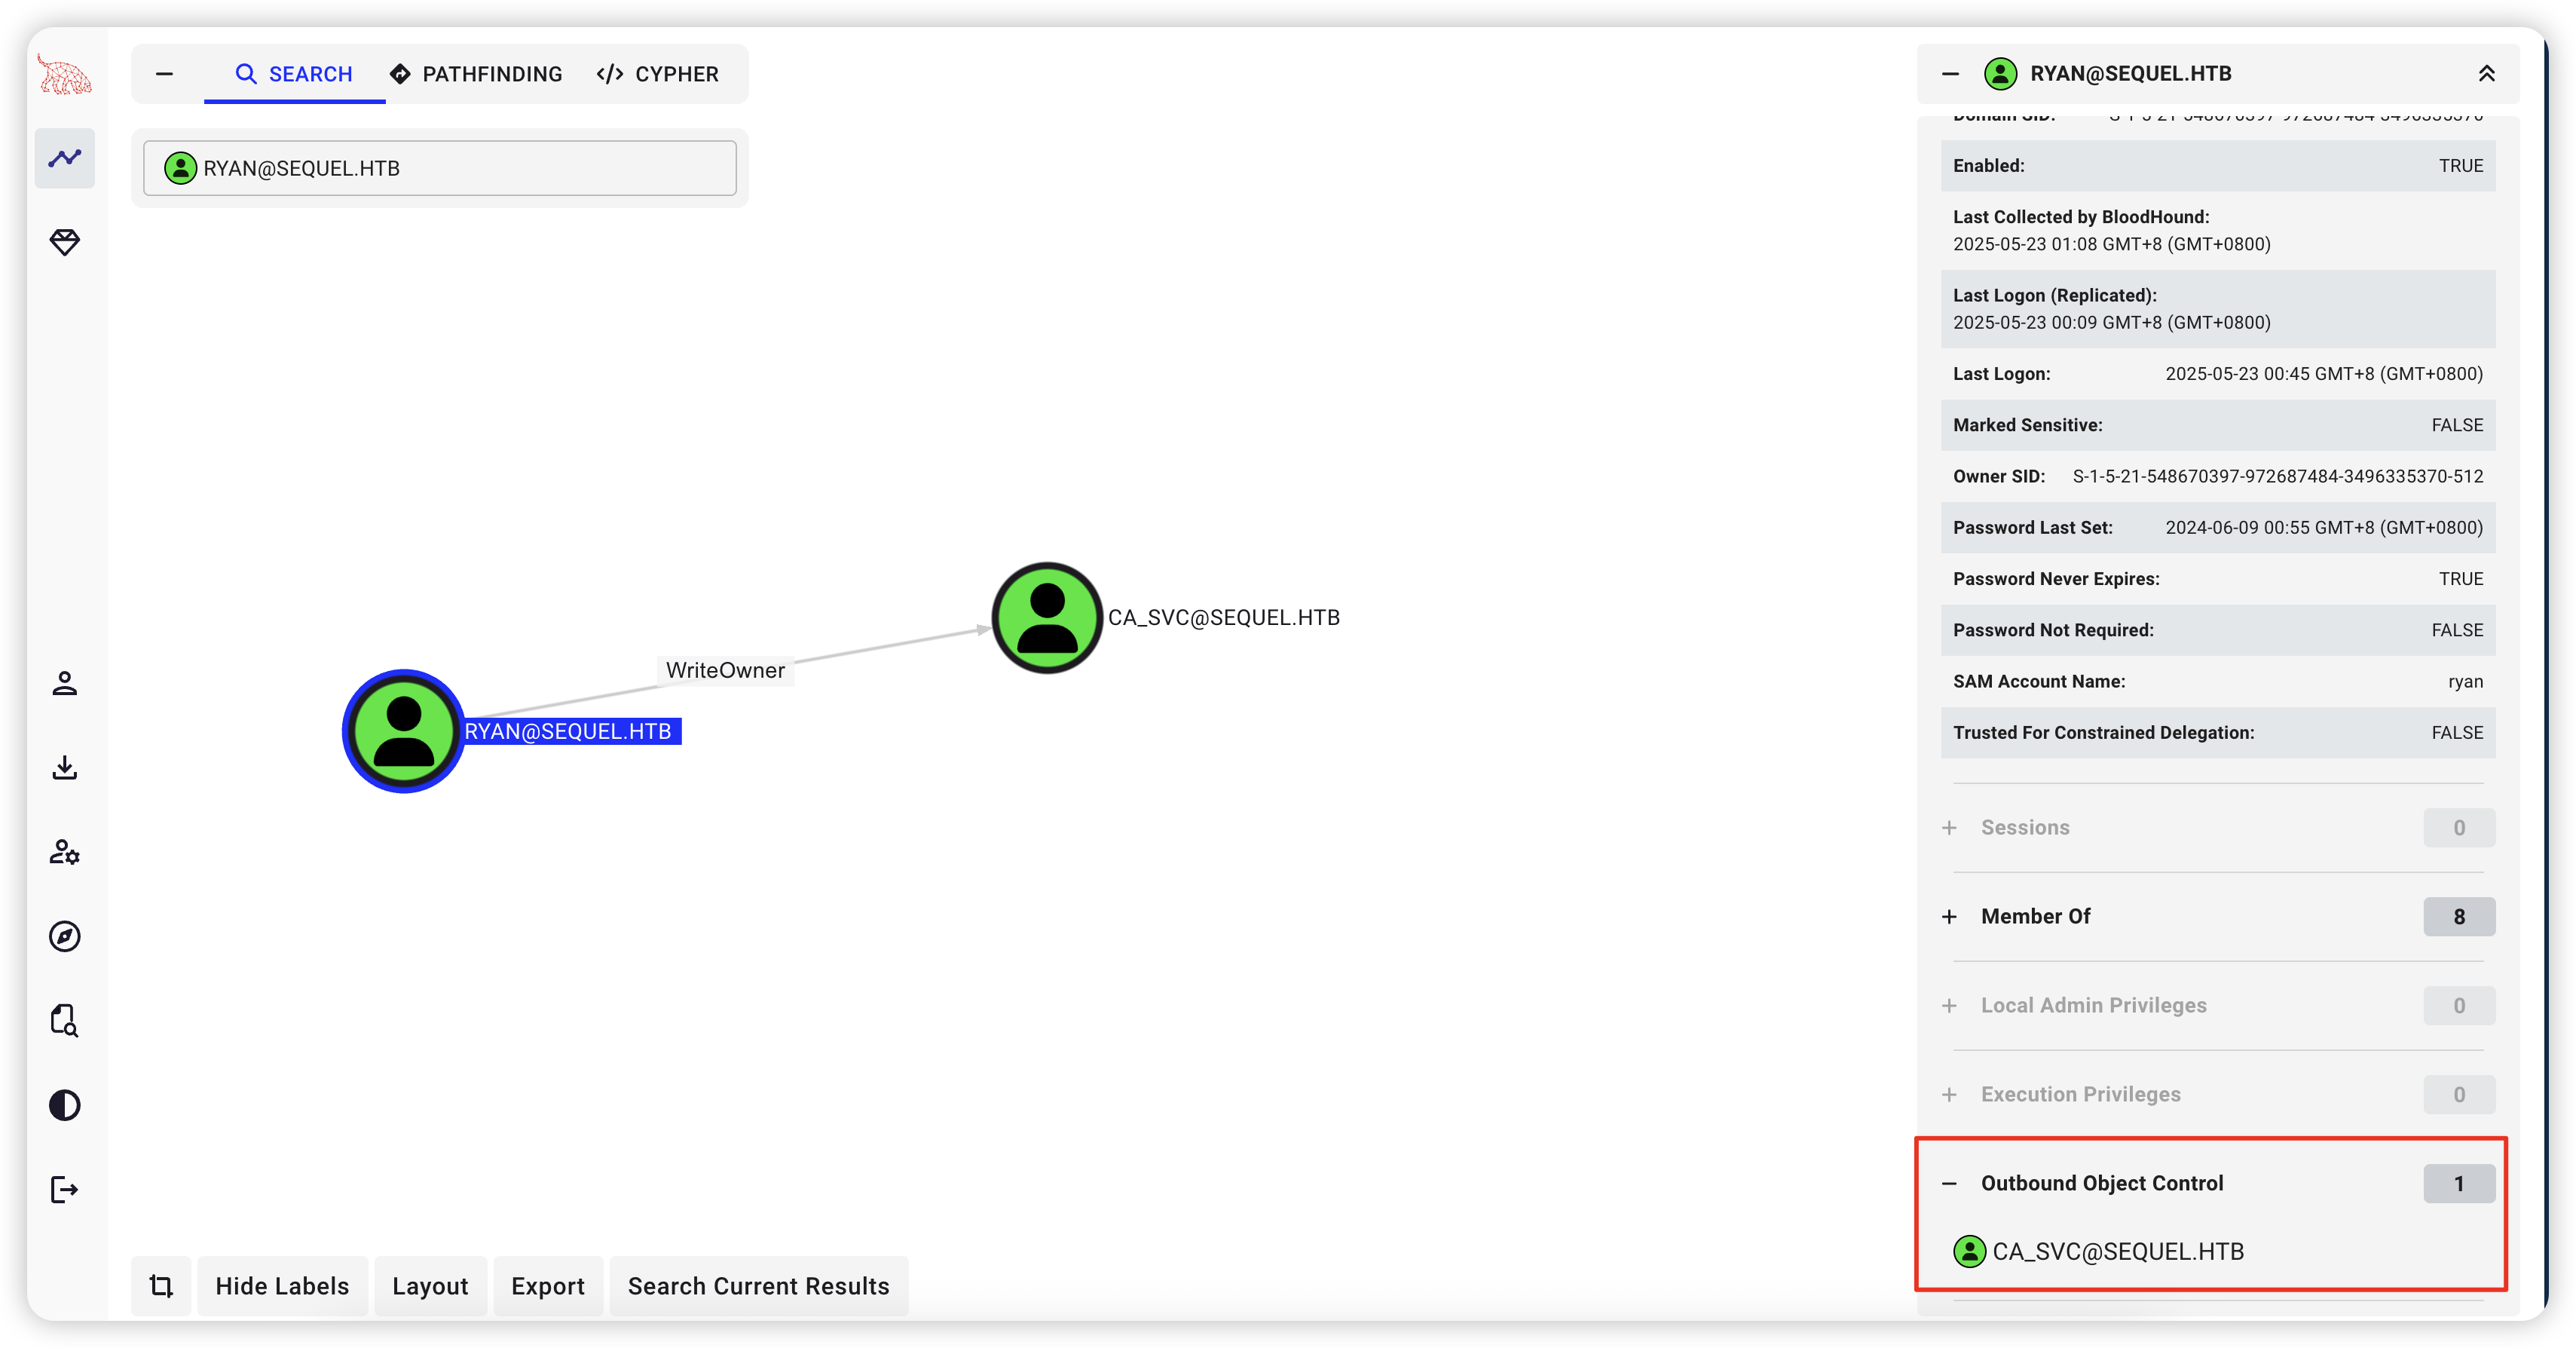This screenshot has height=1348, width=2576.
Task: Open the Layout button menu
Action: coord(430,1286)
